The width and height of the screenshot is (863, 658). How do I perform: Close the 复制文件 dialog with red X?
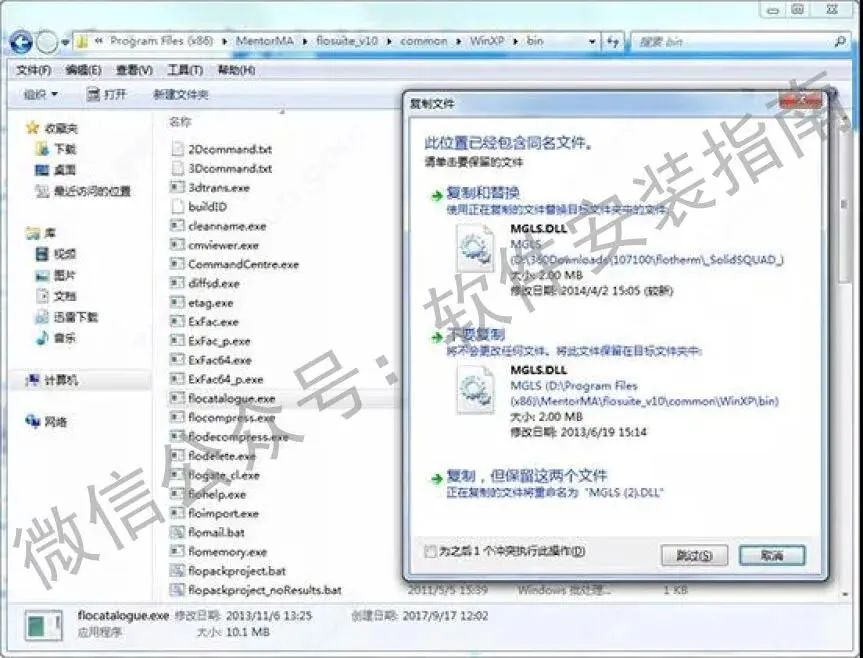802,100
